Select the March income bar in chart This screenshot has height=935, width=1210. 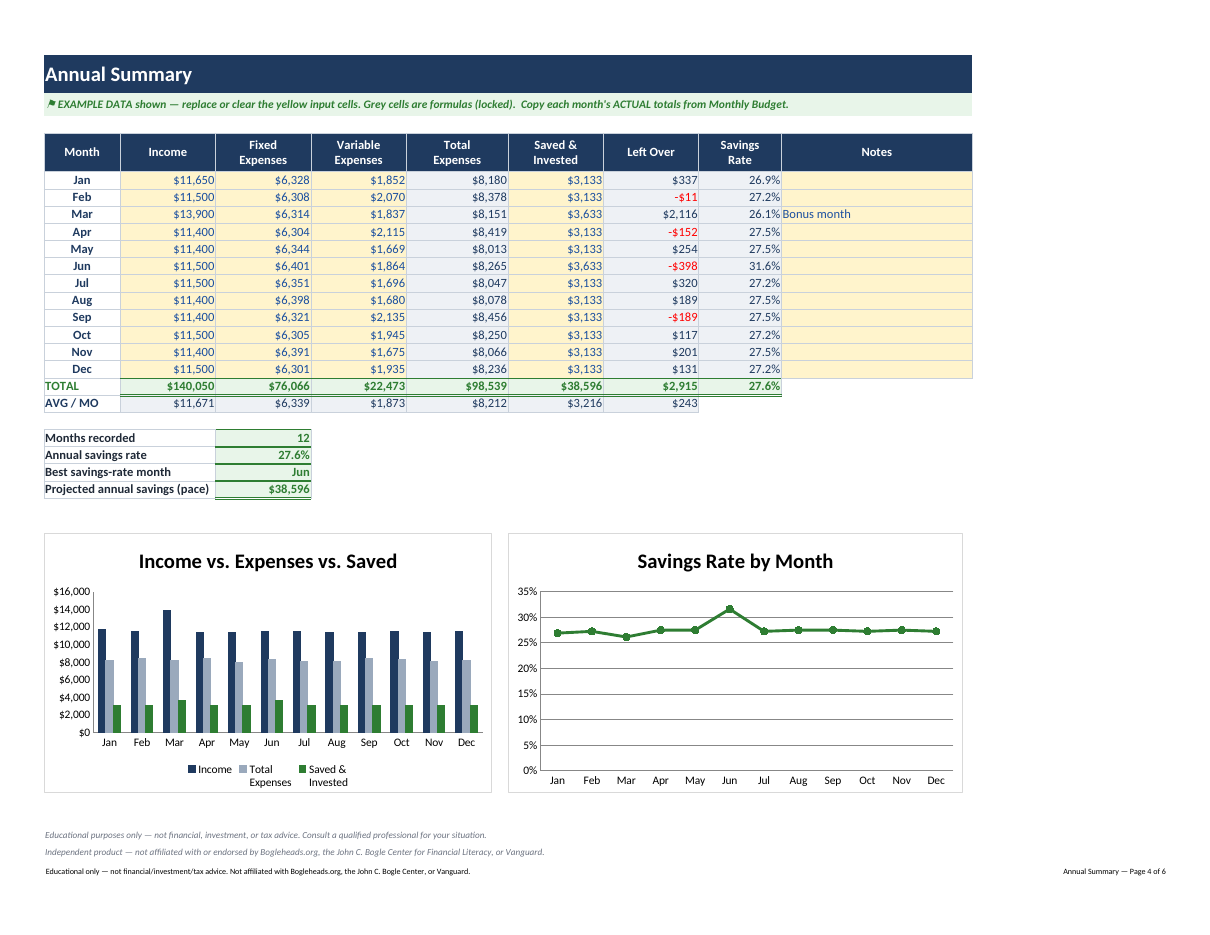(x=167, y=671)
